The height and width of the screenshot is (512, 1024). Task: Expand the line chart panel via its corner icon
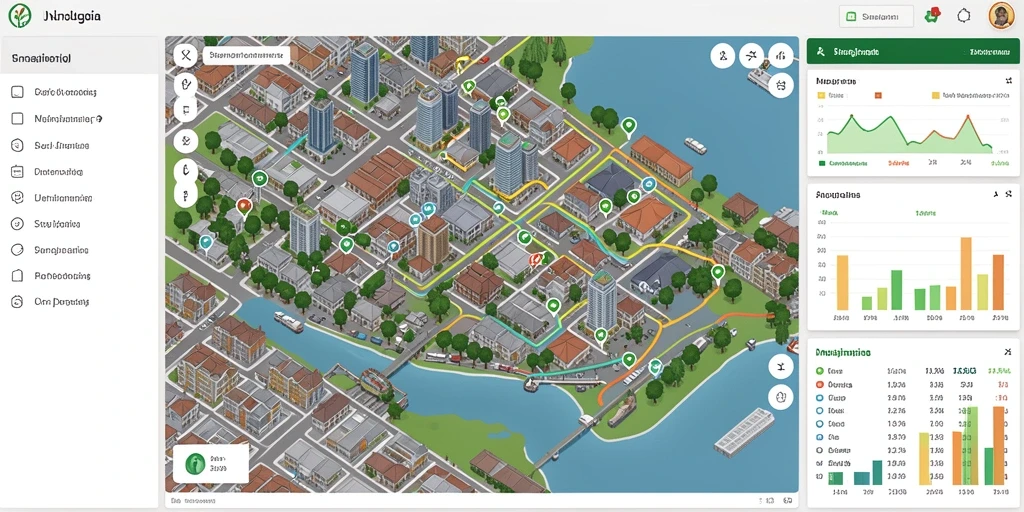1008,80
